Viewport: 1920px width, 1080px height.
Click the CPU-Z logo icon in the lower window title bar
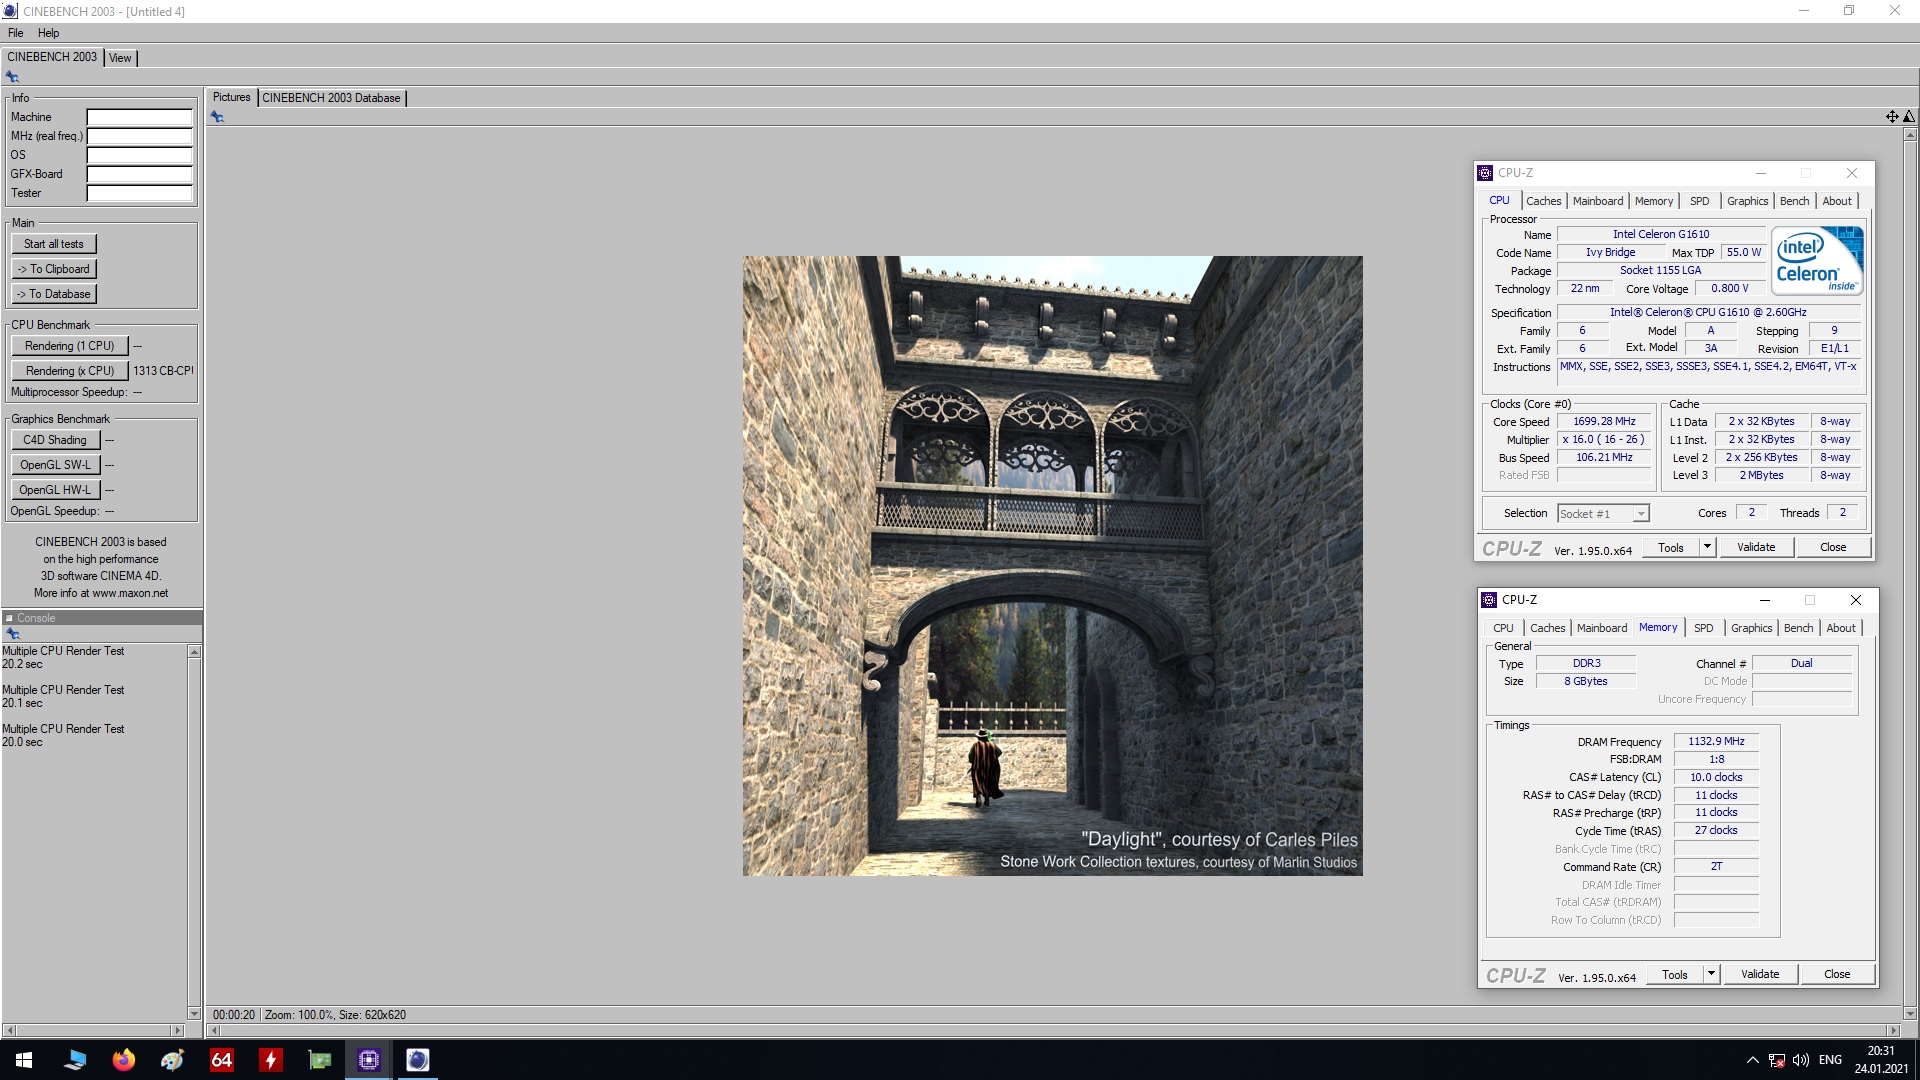[x=1489, y=600]
